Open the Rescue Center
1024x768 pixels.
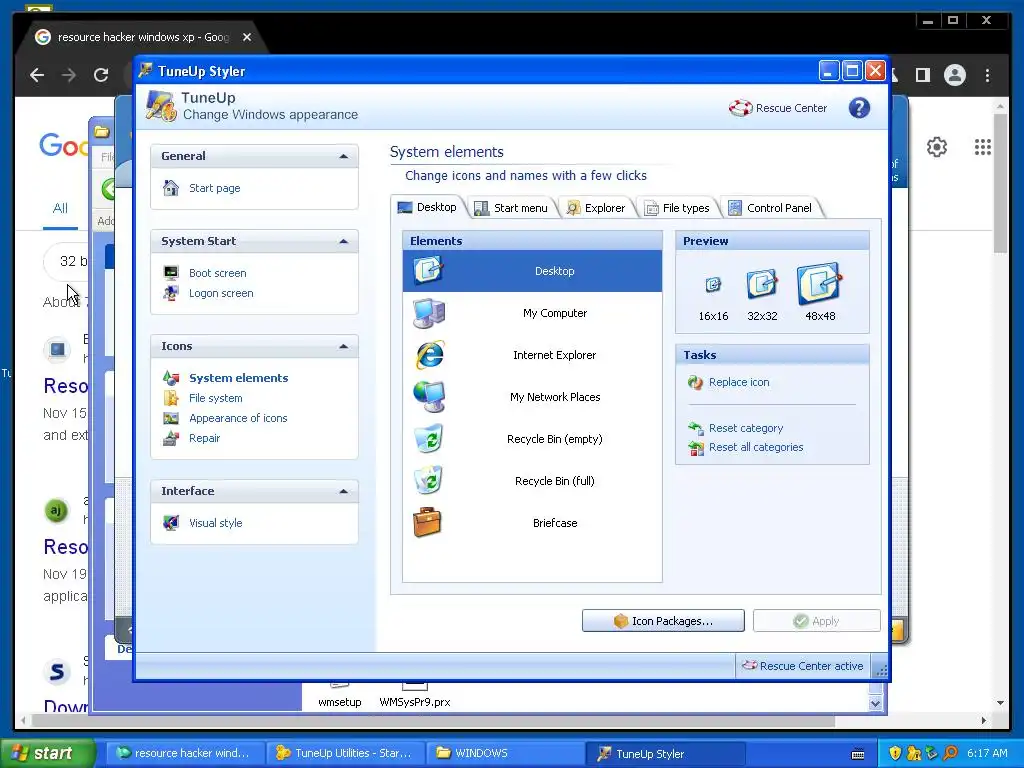click(778, 108)
